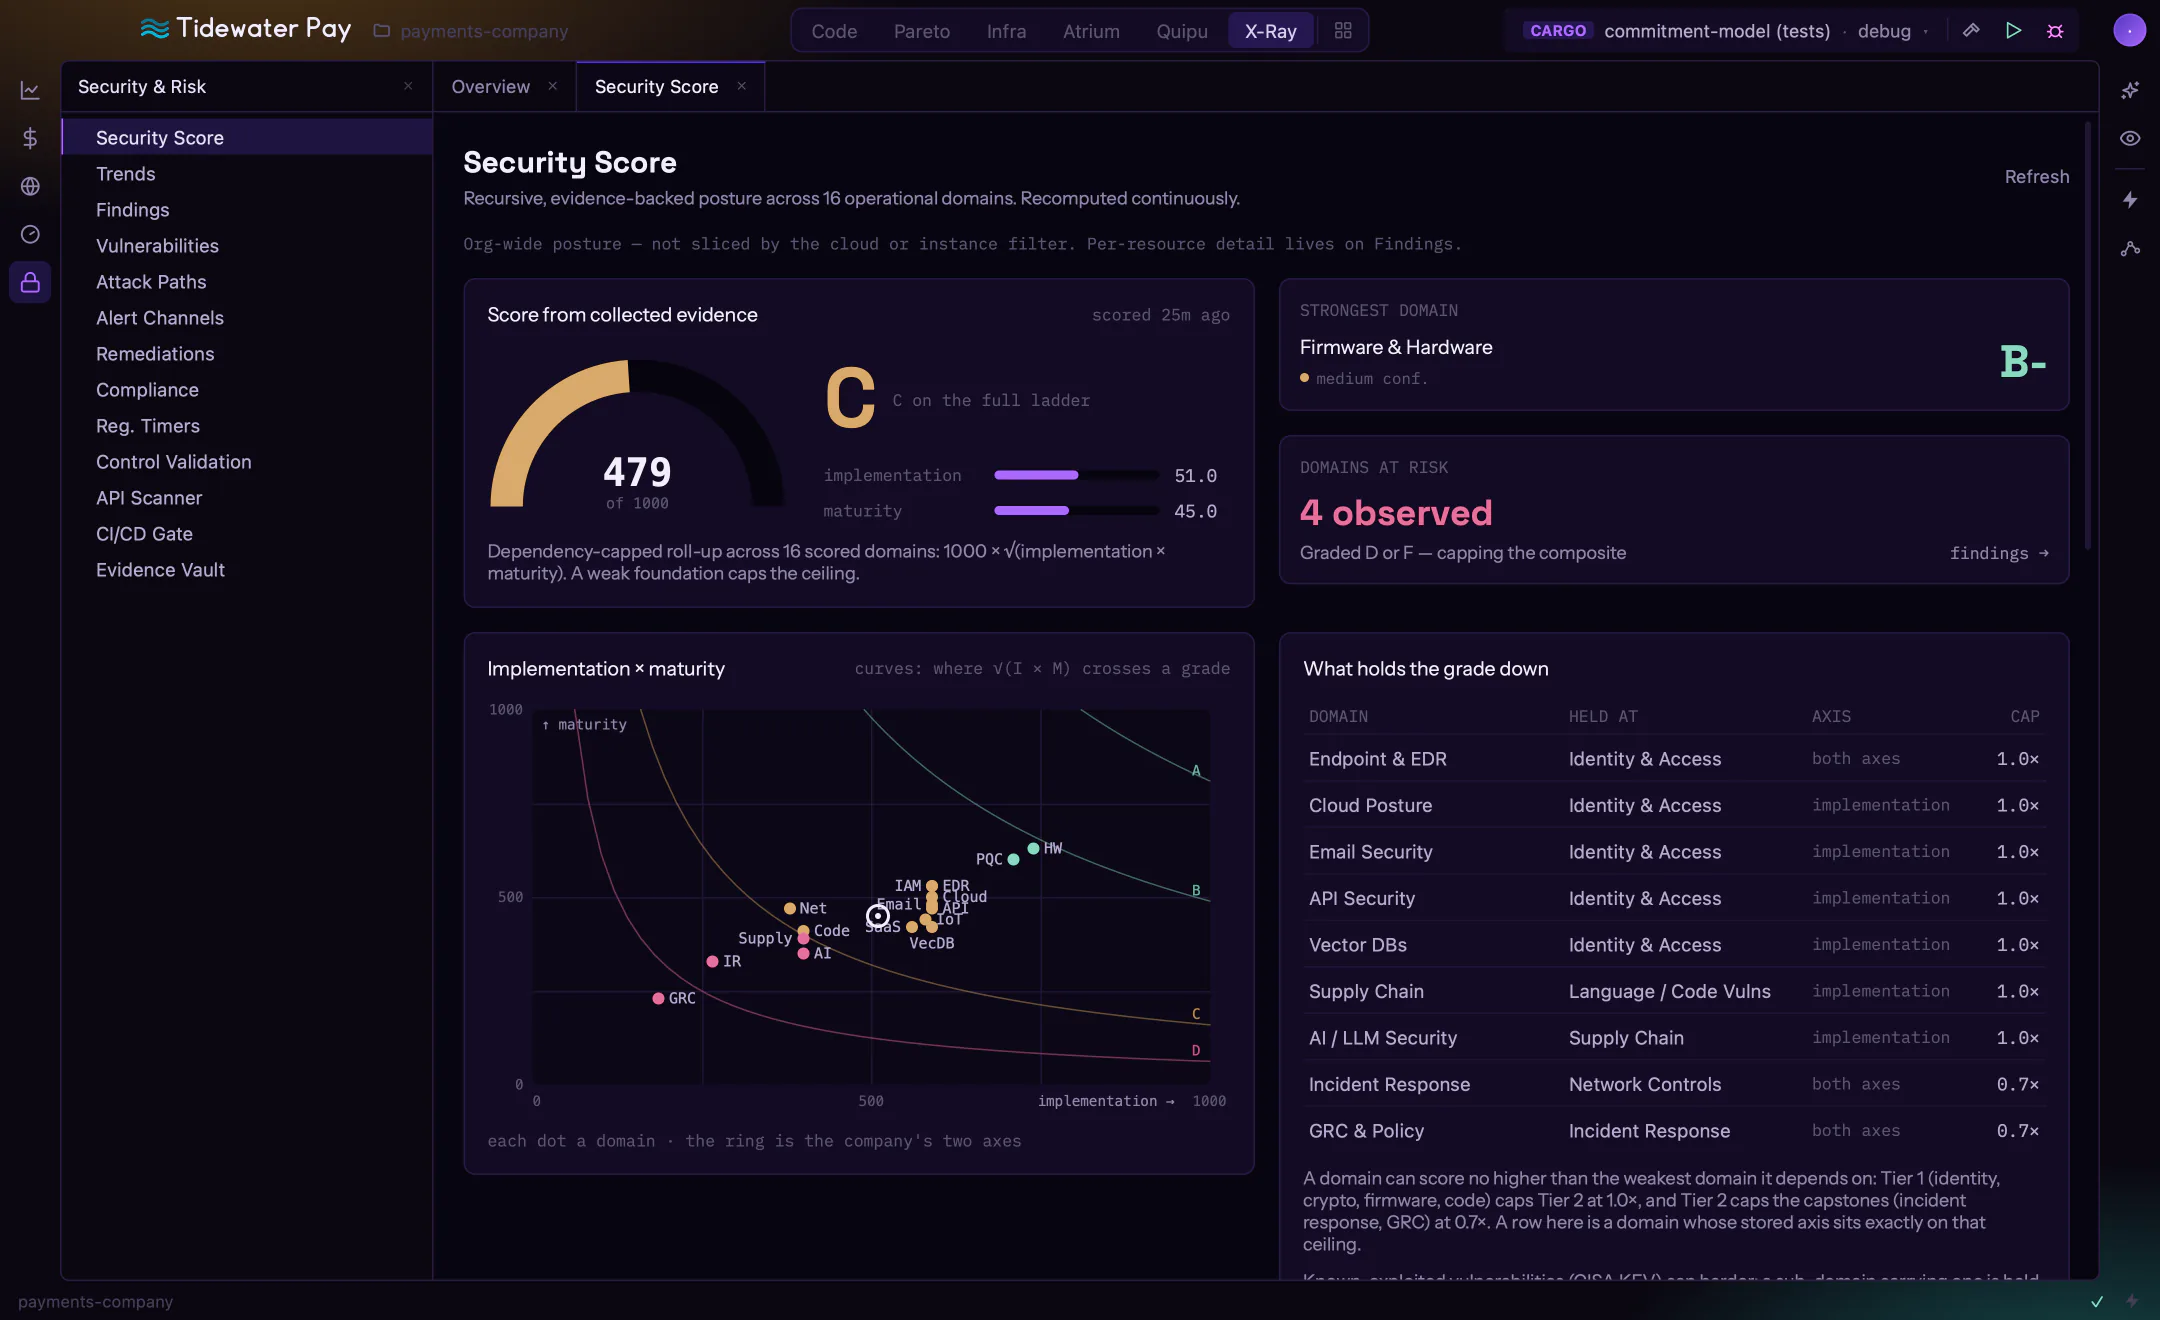Switch to the Infra workspace tab
This screenshot has height=1320, width=2160.
(1006, 31)
